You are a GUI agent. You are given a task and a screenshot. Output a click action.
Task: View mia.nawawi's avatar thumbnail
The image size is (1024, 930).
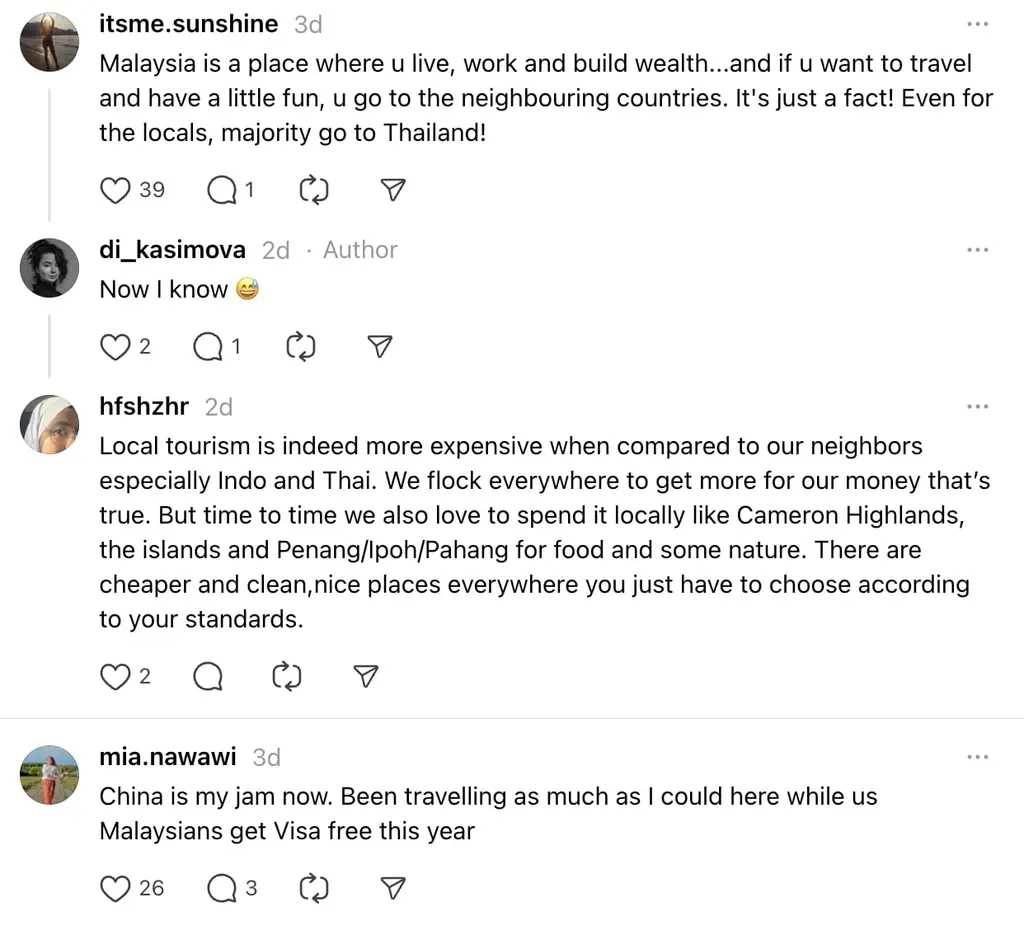49,775
